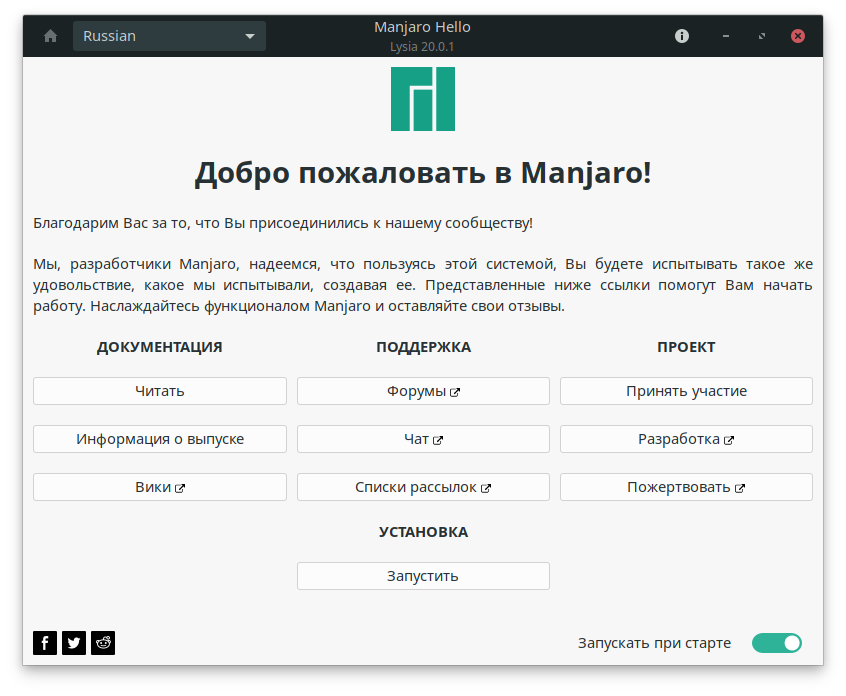Open the Reddit social icon
Image resolution: width=846 pixels, height=696 pixels.
point(103,643)
